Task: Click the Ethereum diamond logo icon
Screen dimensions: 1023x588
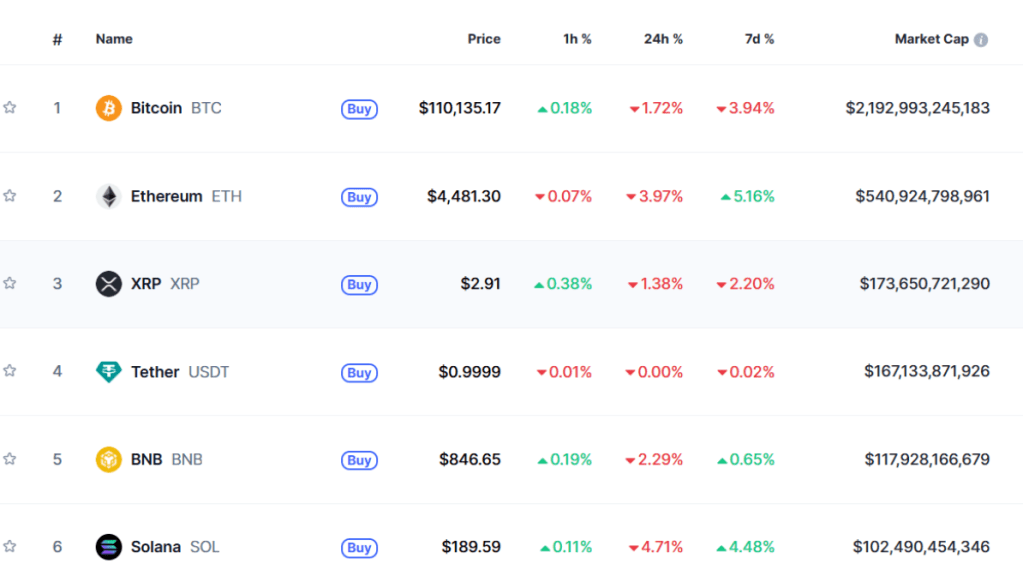Action: (x=108, y=196)
